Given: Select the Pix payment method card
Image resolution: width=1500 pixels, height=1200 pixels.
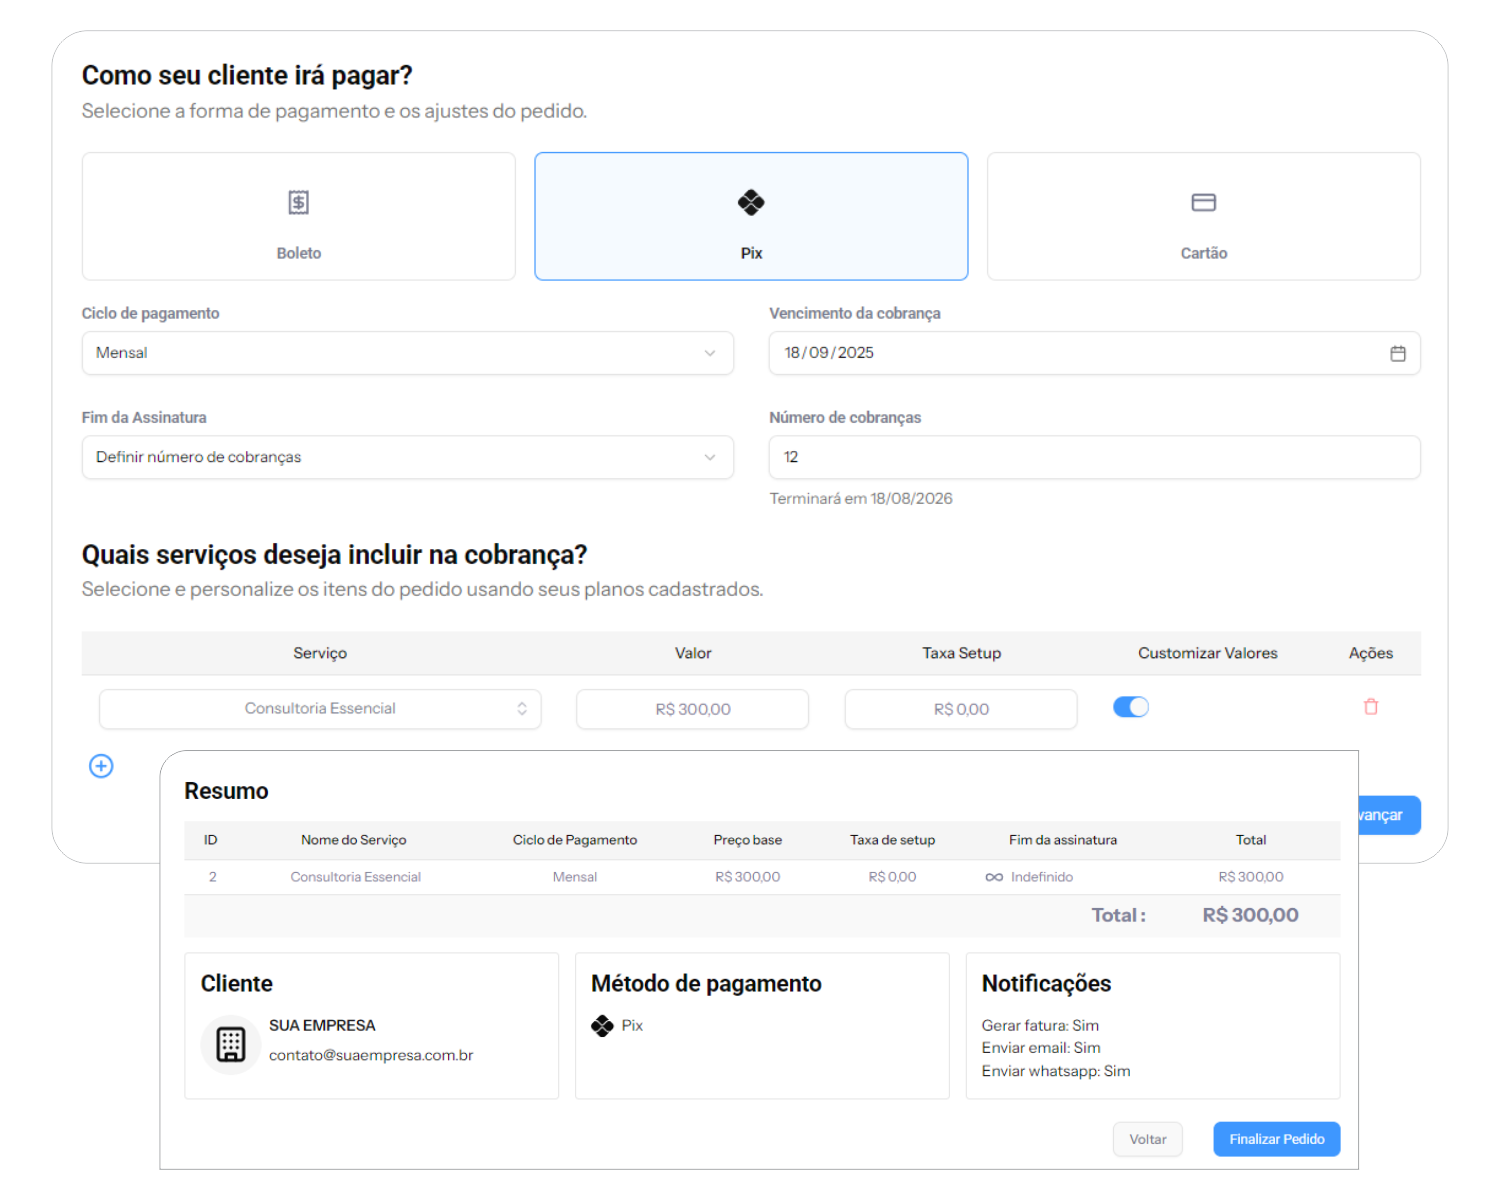Looking at the screenshot, I should click(751, 217).
